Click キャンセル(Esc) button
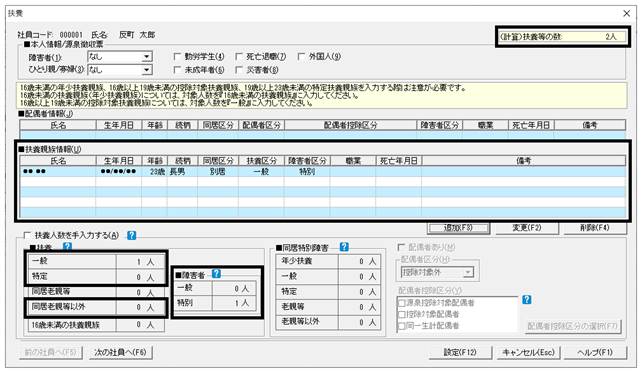The image size is (642, 371). [528, 352]
